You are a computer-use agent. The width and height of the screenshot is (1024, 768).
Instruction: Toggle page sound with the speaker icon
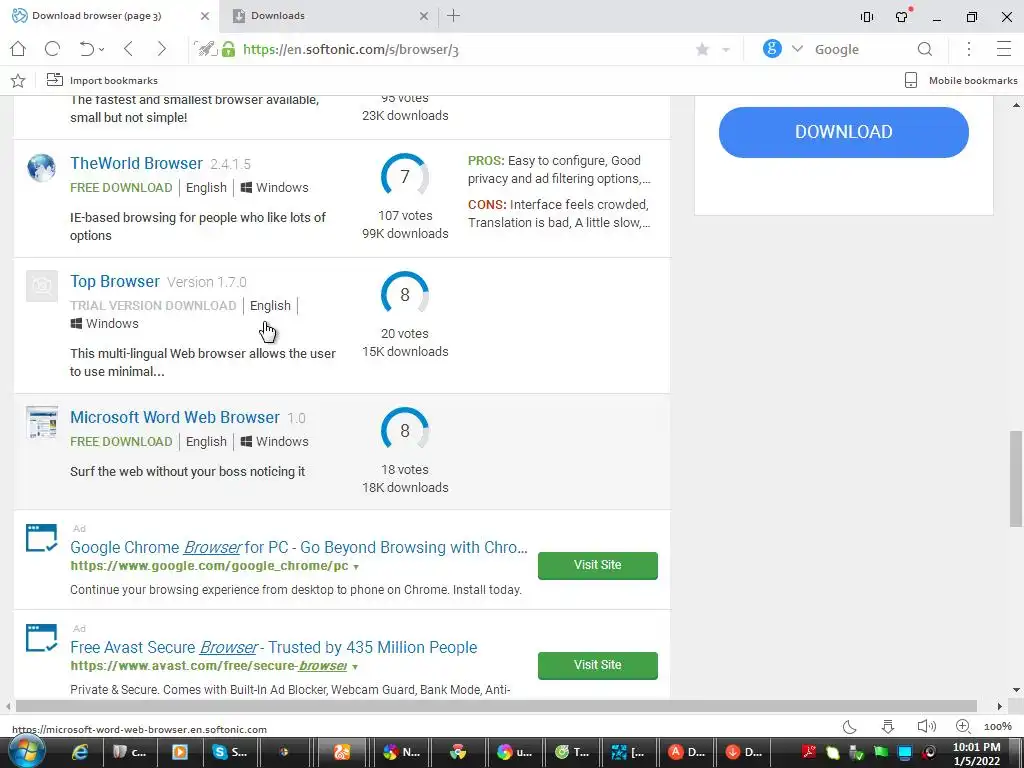[x=926, y=726]
